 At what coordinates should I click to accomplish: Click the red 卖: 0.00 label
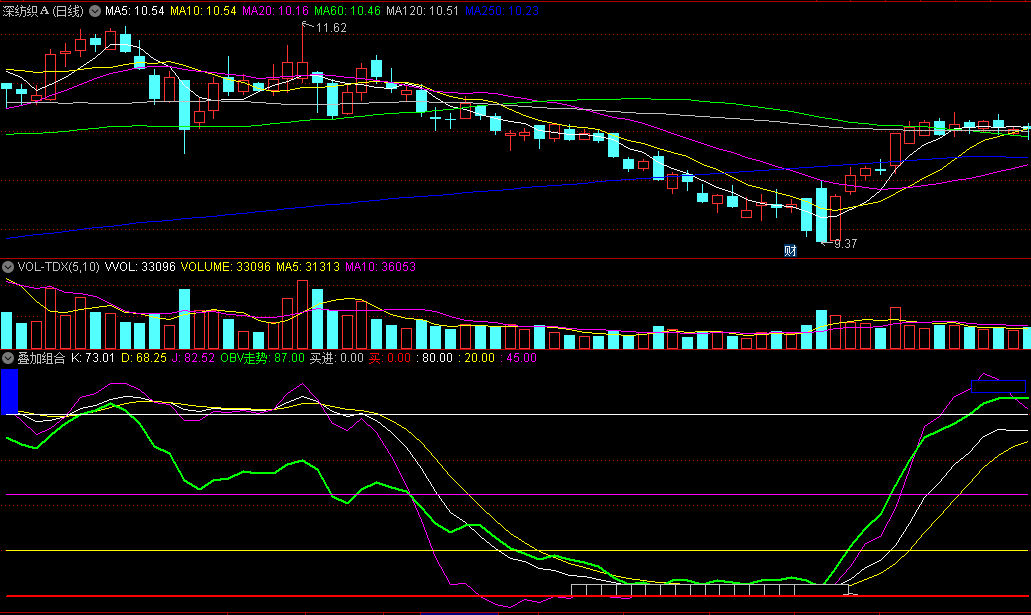click(390, 358)
